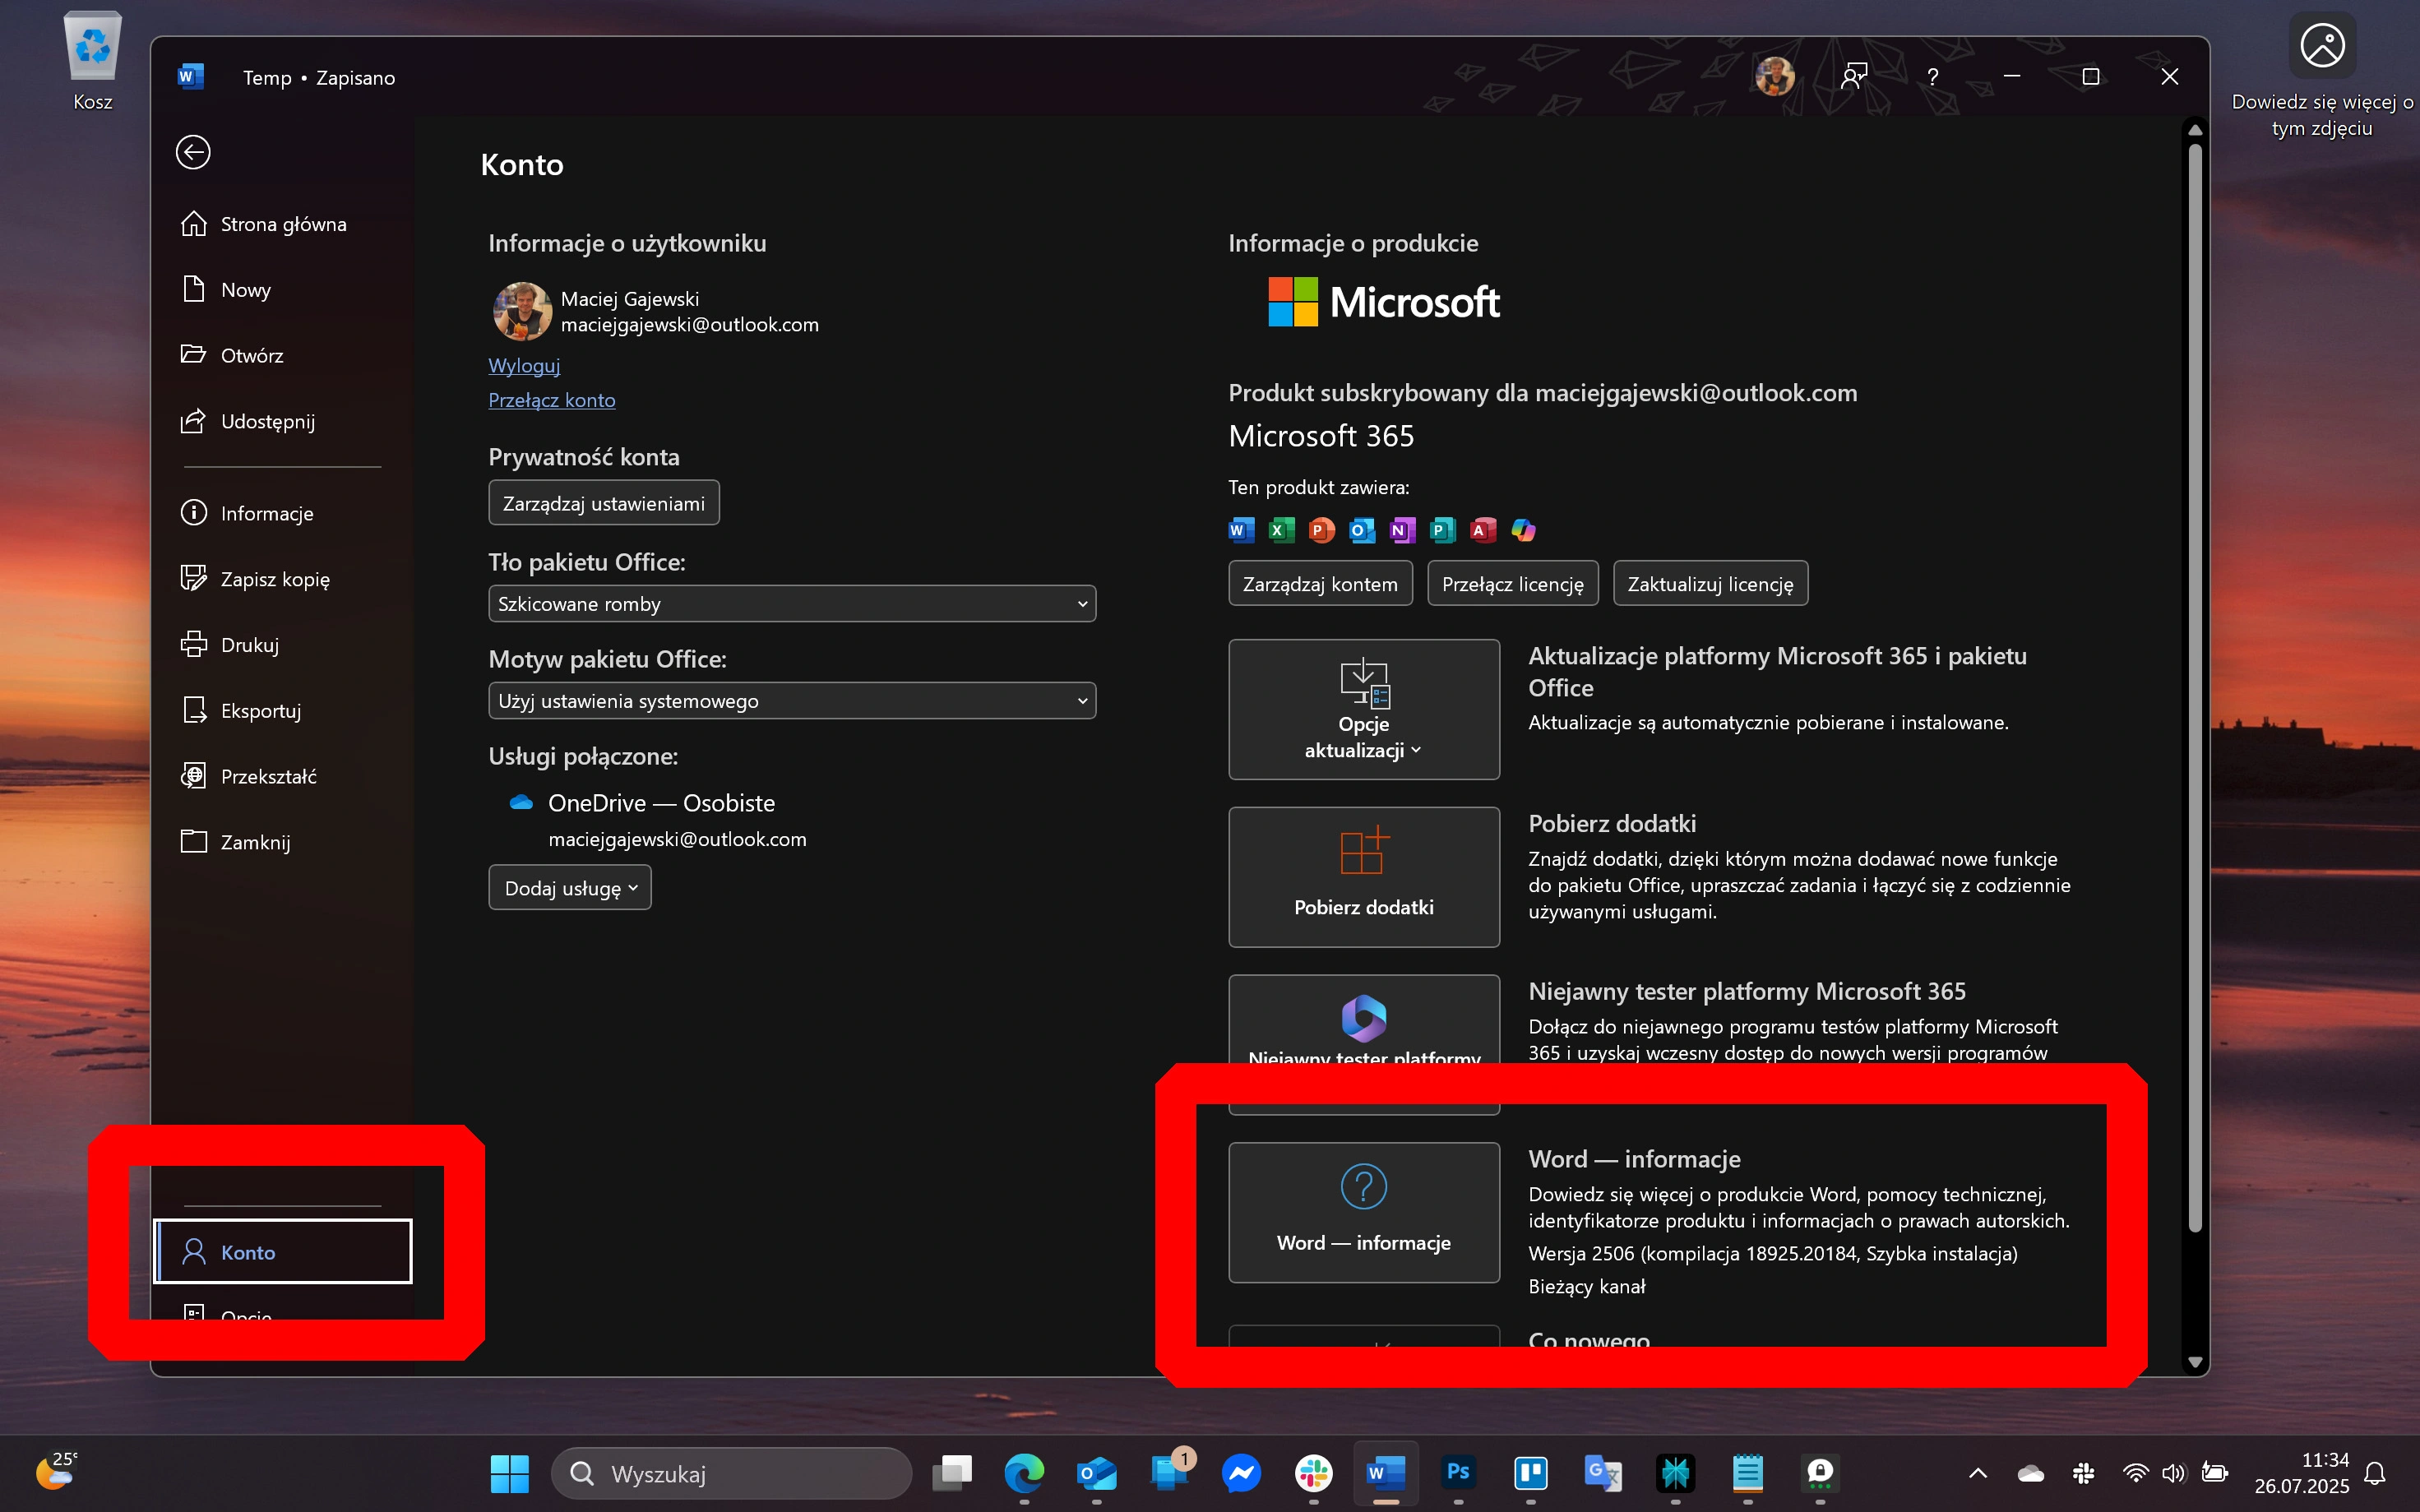Viewport: 2420px width, 1512px height.
Task: Click the Wyloguj link
Action: tap(524, 365)
